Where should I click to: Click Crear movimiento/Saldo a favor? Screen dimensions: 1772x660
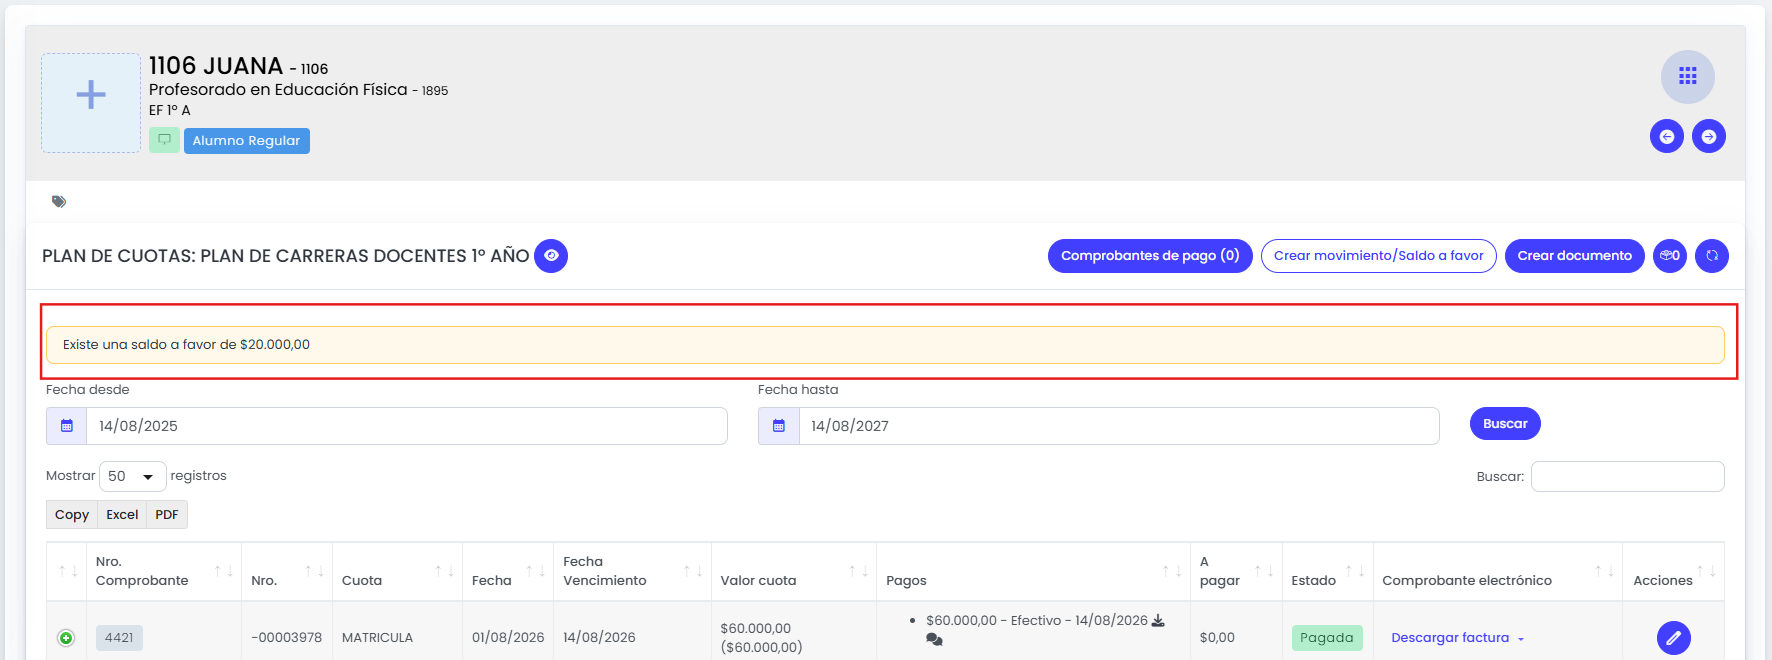(1379, 256)
